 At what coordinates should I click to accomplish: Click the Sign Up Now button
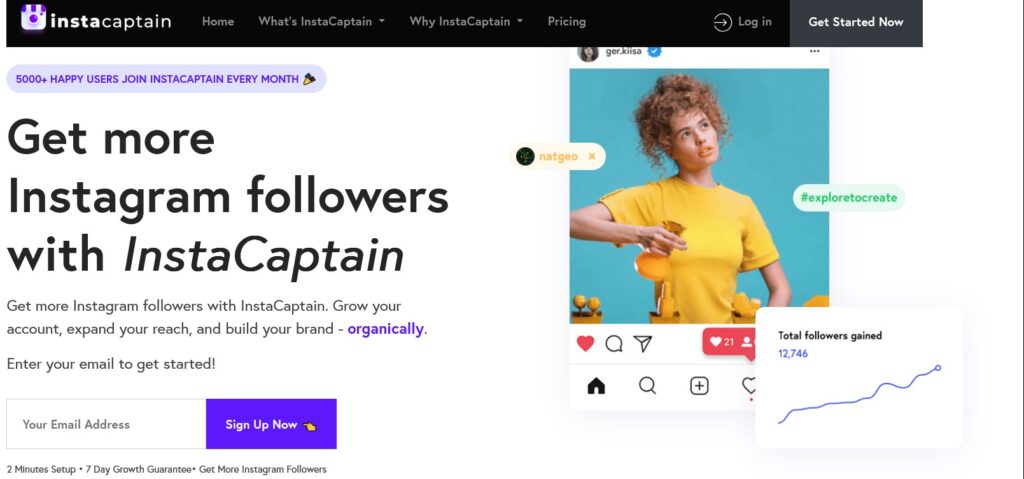click(x=271, y=424)
